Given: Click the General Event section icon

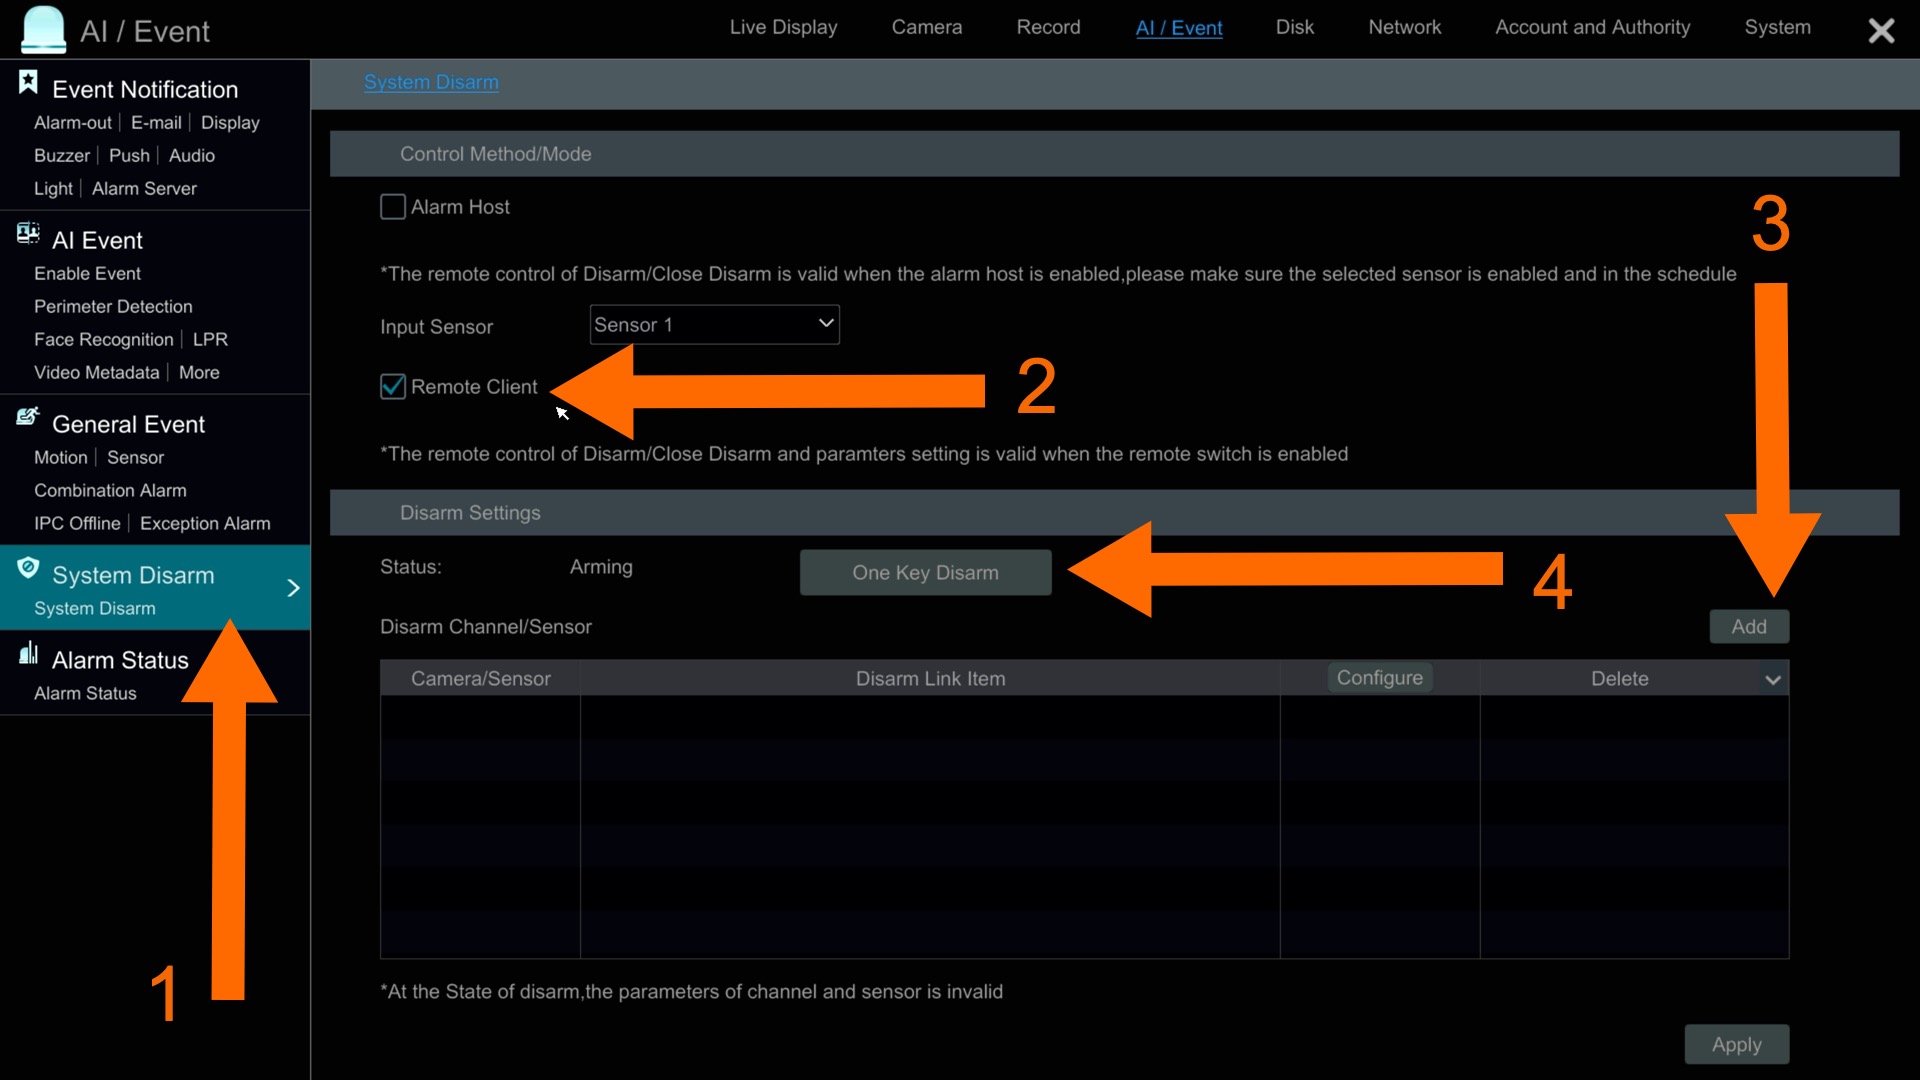Looking at the screenshot, I should pyautogui.click(x=28, y=417).
